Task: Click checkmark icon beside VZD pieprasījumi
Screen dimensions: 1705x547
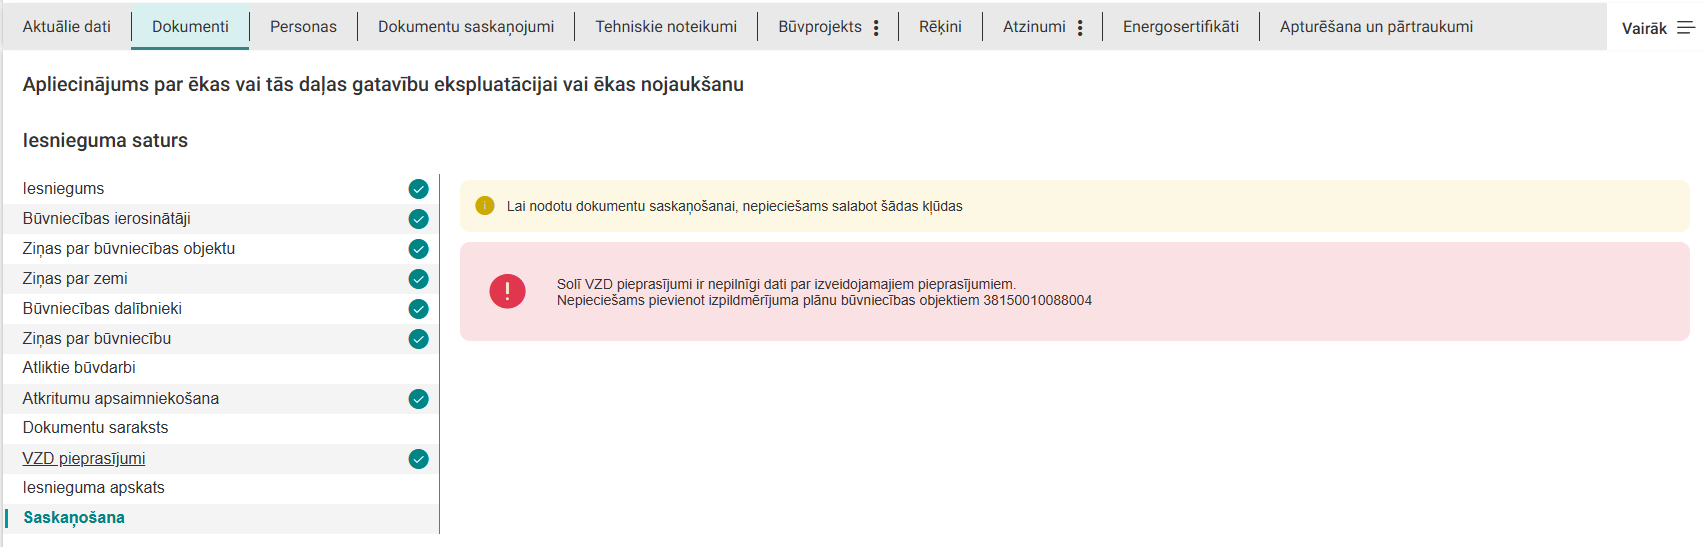Action: coord(418,459)
